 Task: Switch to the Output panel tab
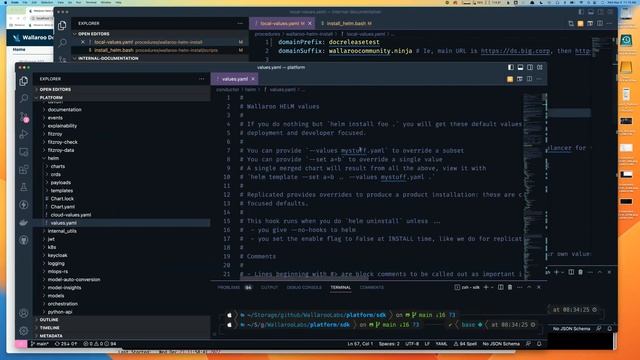point(269,287)
